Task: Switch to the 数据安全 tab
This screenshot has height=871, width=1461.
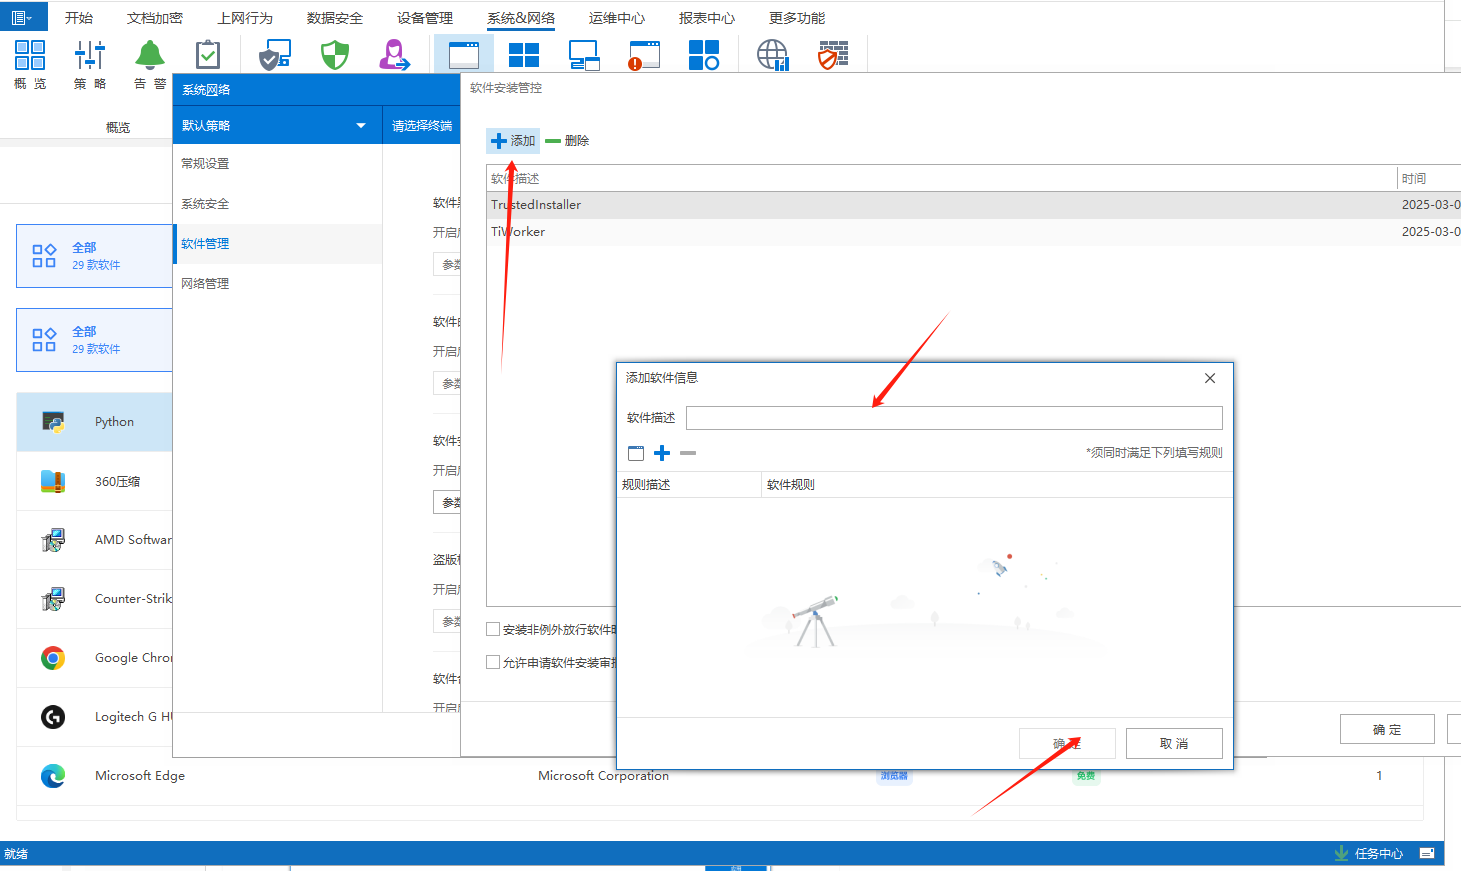Action: pos(334,18)
